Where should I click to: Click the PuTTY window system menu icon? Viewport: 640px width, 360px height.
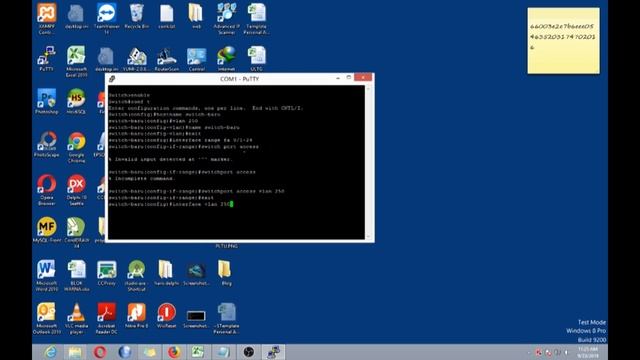tap(112, 79)
